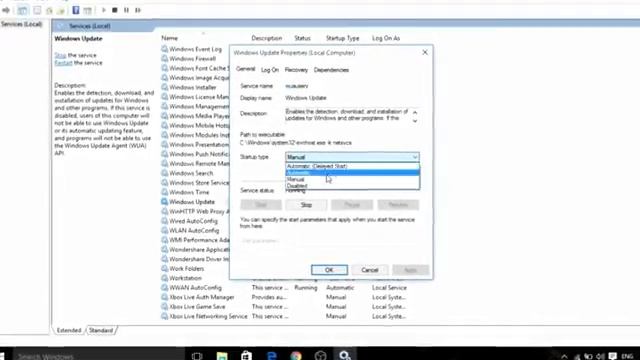Select the Xbox Live Auth Manager service row
640x360 pixels.
coord(284,297)
